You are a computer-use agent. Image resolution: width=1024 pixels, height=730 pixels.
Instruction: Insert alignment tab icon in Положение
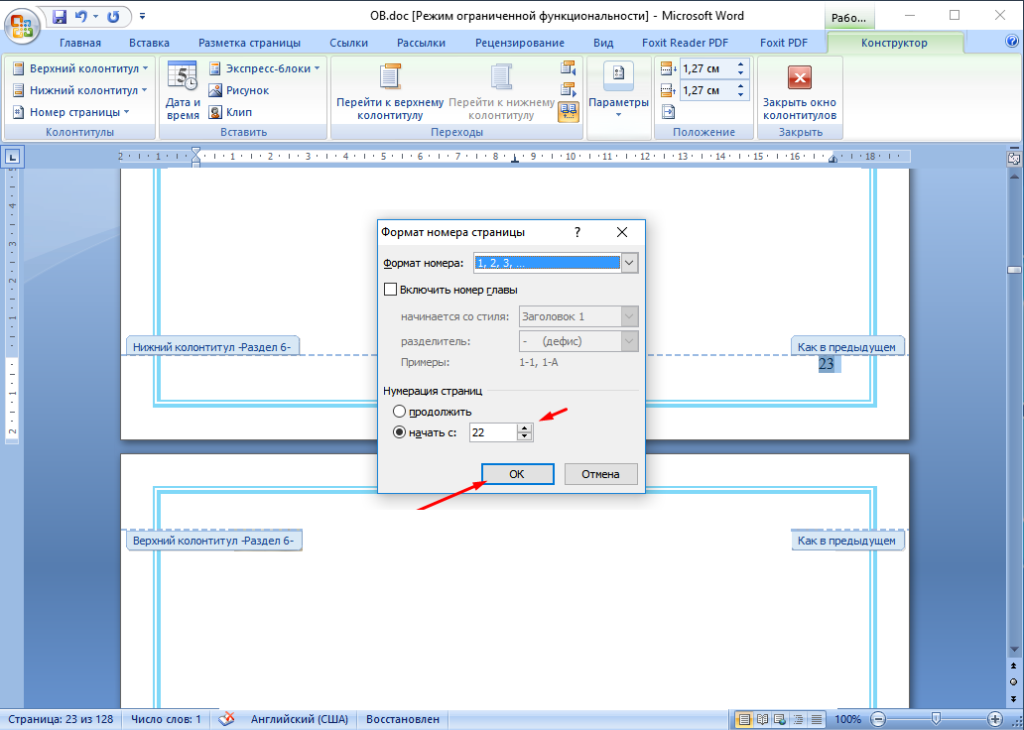(667, 112)
